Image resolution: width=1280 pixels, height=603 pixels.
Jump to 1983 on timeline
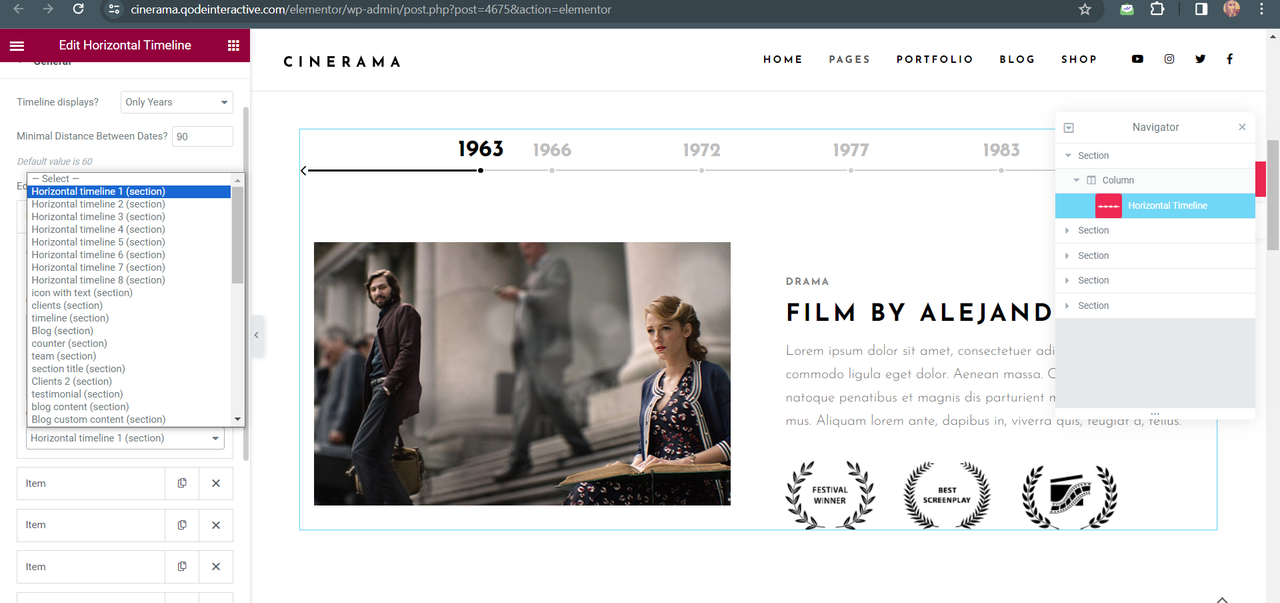[1001, 150]
